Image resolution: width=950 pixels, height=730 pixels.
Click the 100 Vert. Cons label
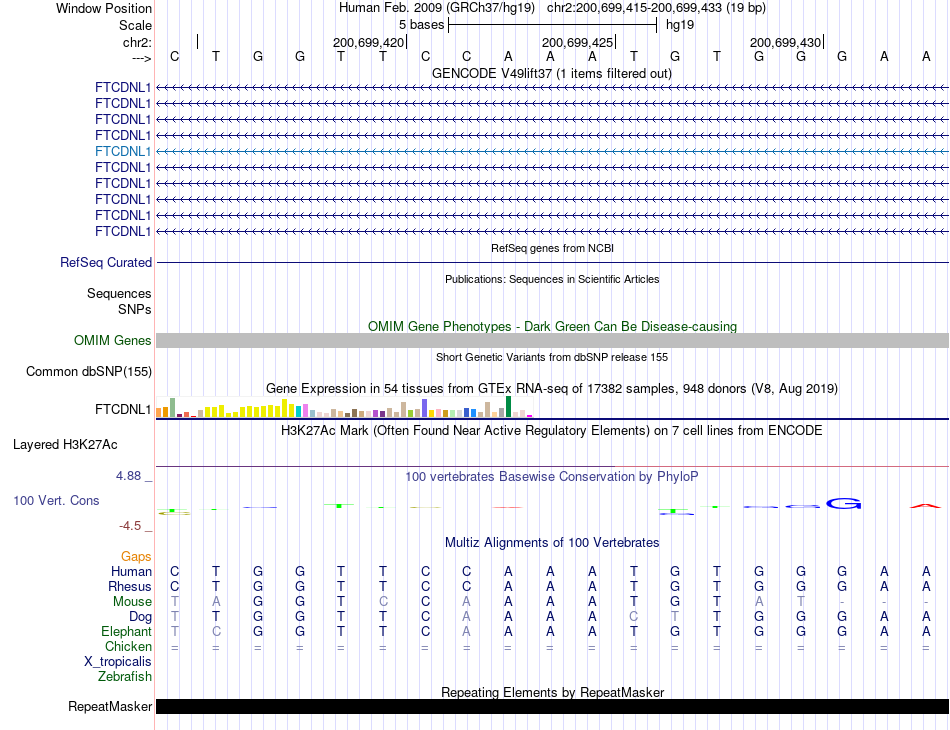pyautogui.click(x=56, y=500)
